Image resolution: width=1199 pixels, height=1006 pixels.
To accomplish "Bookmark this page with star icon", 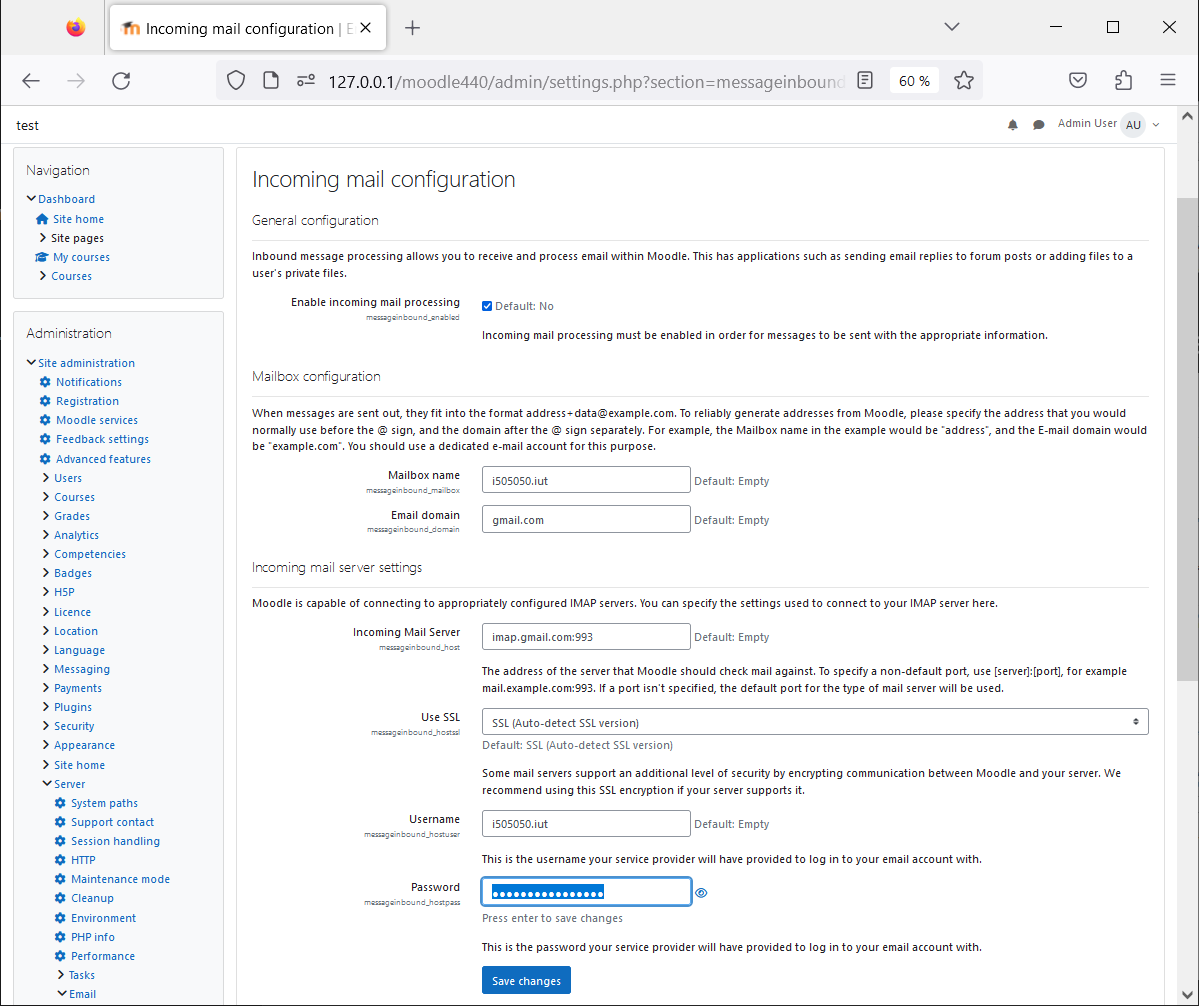I will tap(963, 80).
